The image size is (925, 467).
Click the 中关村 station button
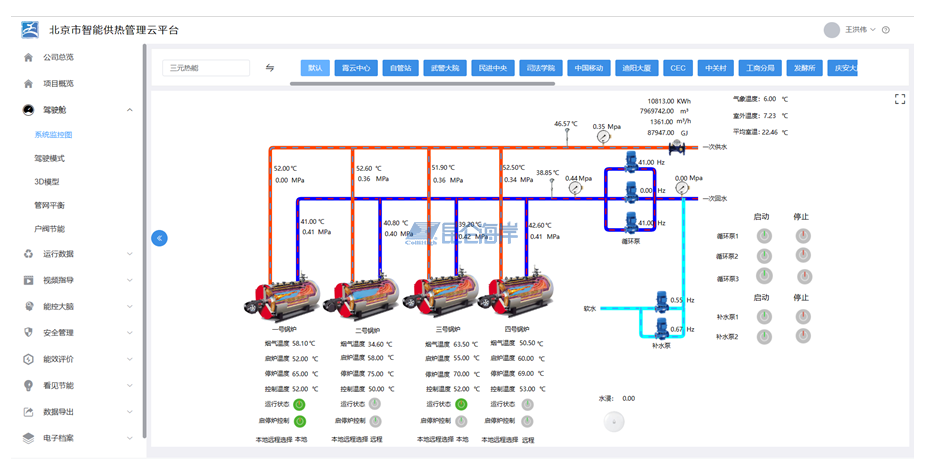[715, 68]
